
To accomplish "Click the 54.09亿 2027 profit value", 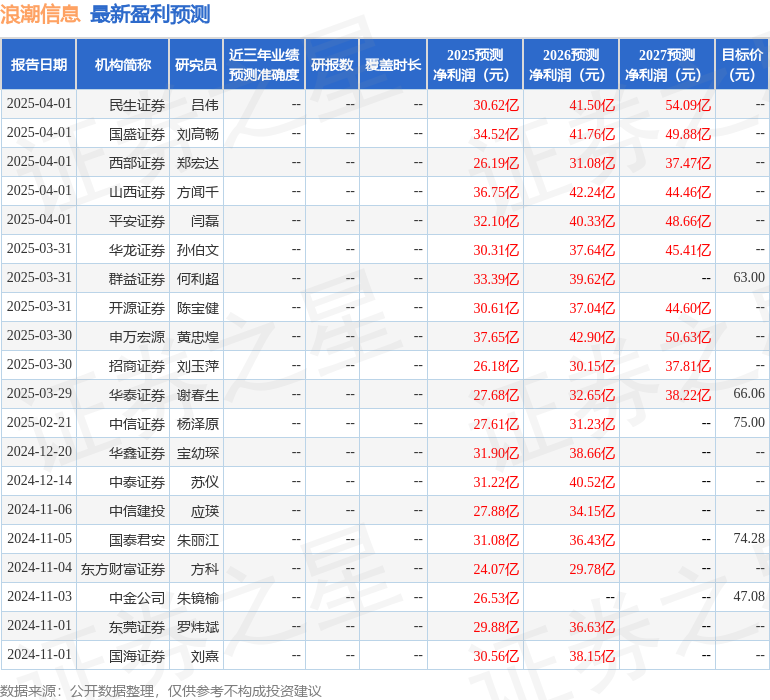I will 688,104.
